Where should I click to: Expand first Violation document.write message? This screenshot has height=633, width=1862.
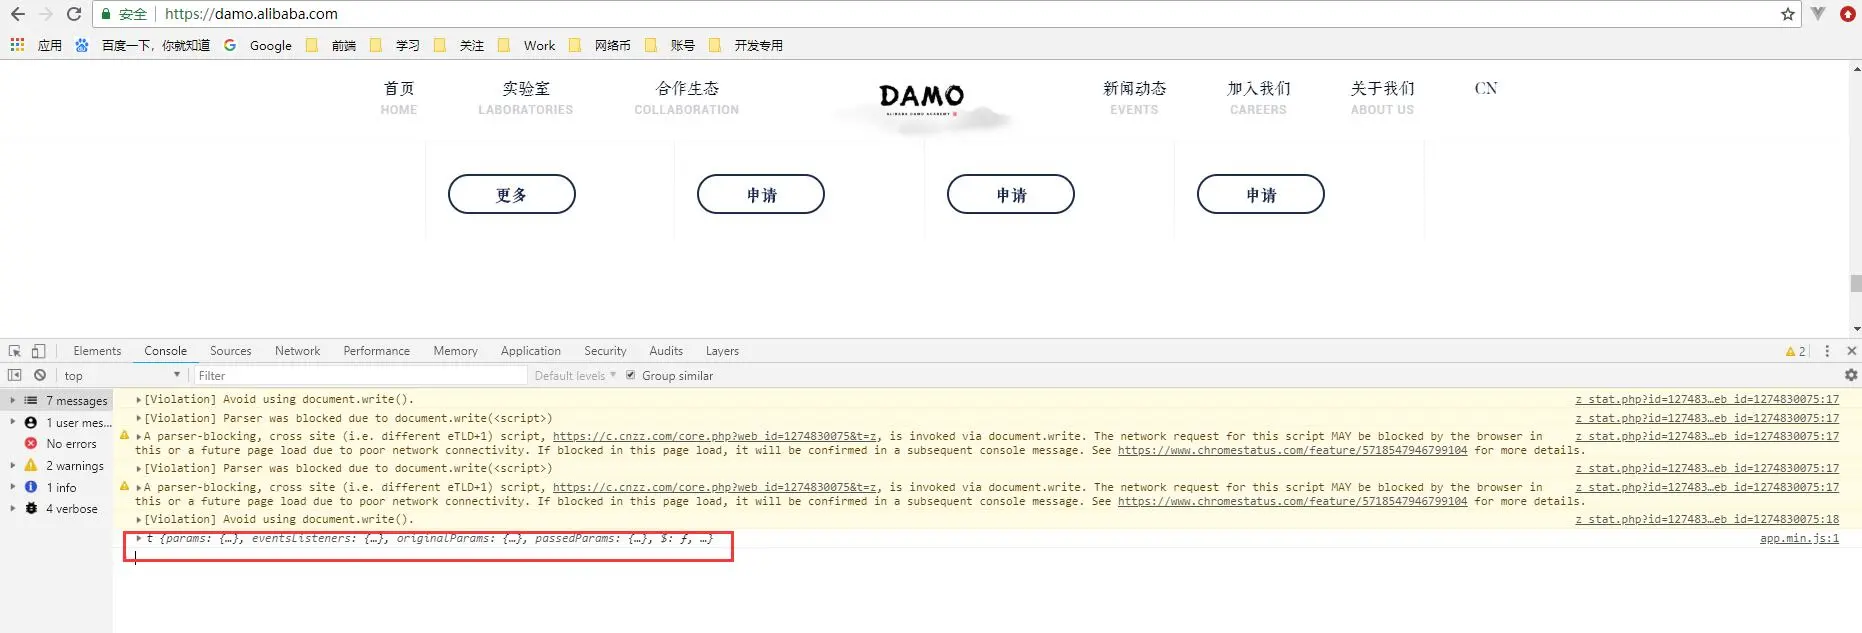(x=139, y=399)
